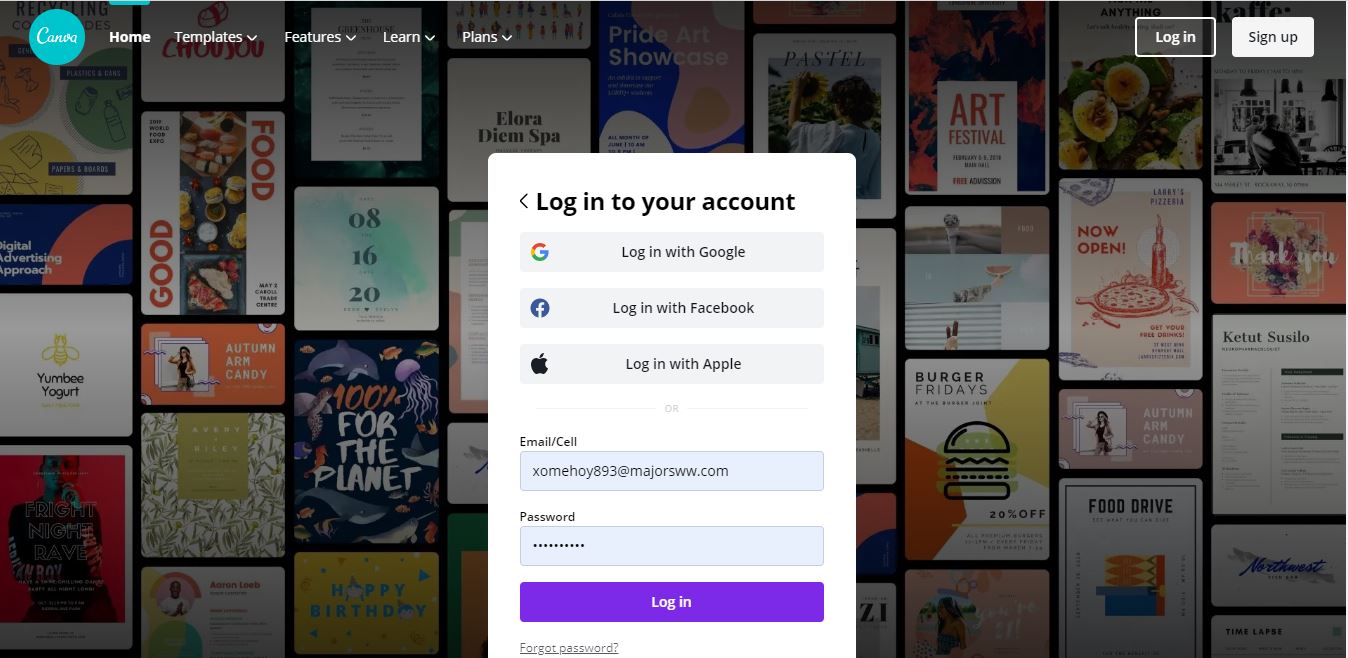The image size is (1348, 658).
Task: Click the Password input field
Action: (x=672, y=546)
